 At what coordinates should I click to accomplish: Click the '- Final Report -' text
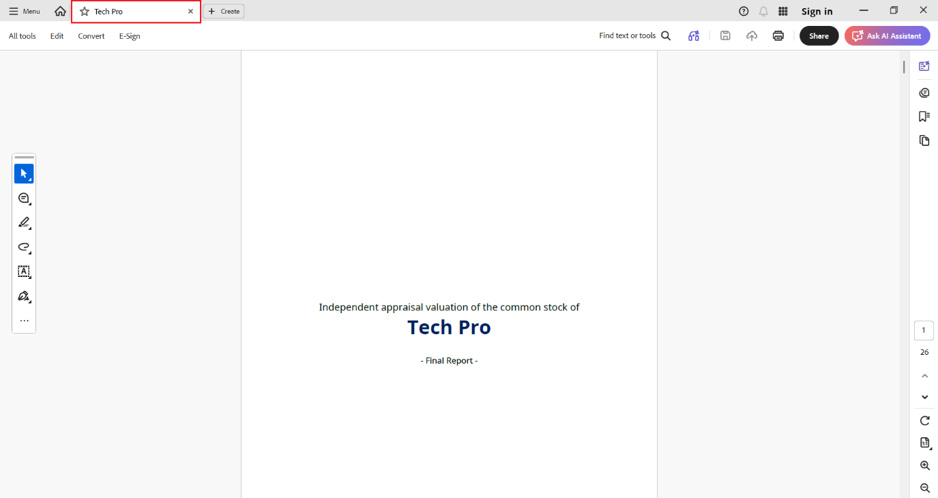pyautogui.click(x=449, y=360)
